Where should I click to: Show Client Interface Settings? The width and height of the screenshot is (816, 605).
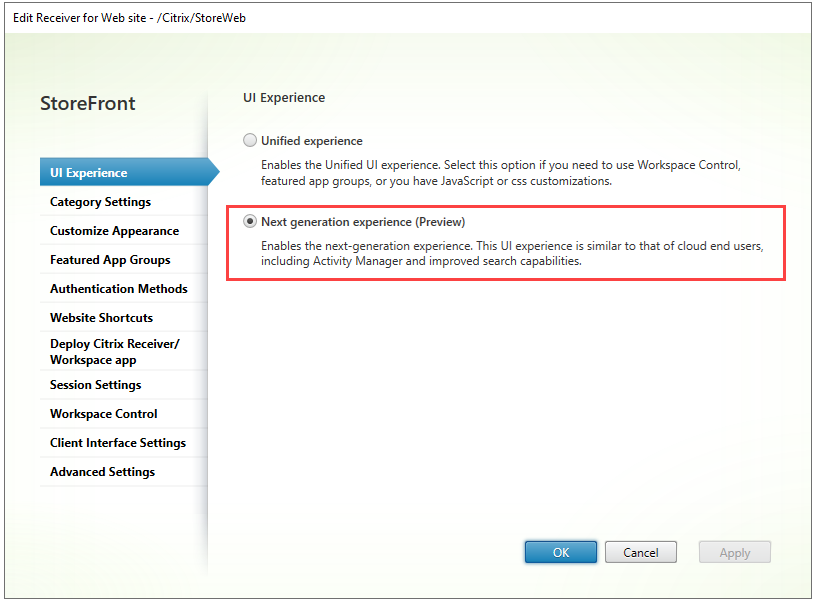pyautogui.click(x=117, y=443)
